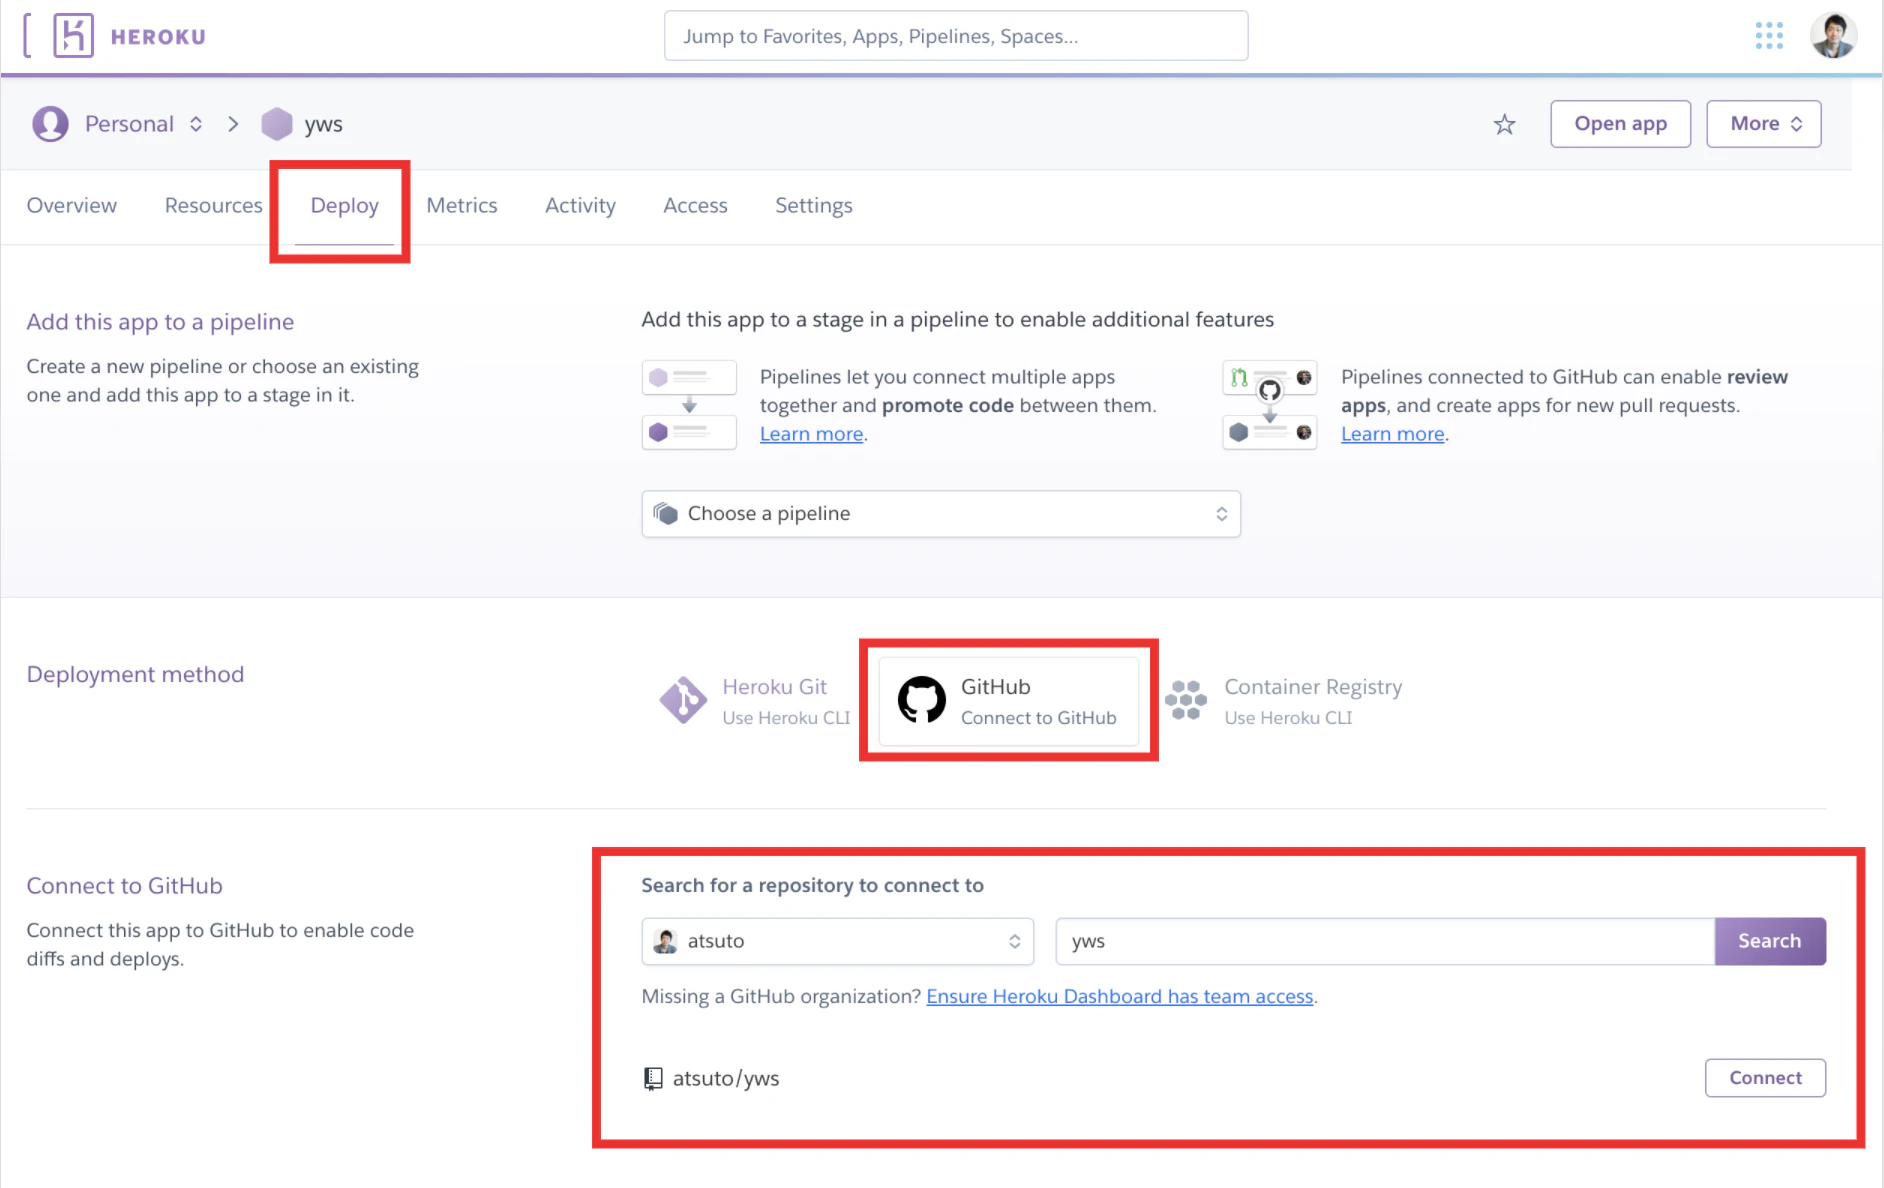Image resolution: width=1884 pixels, height=1188 pixels.
Task: Click the GitHub octocat icon
Action: click(921, 700)
